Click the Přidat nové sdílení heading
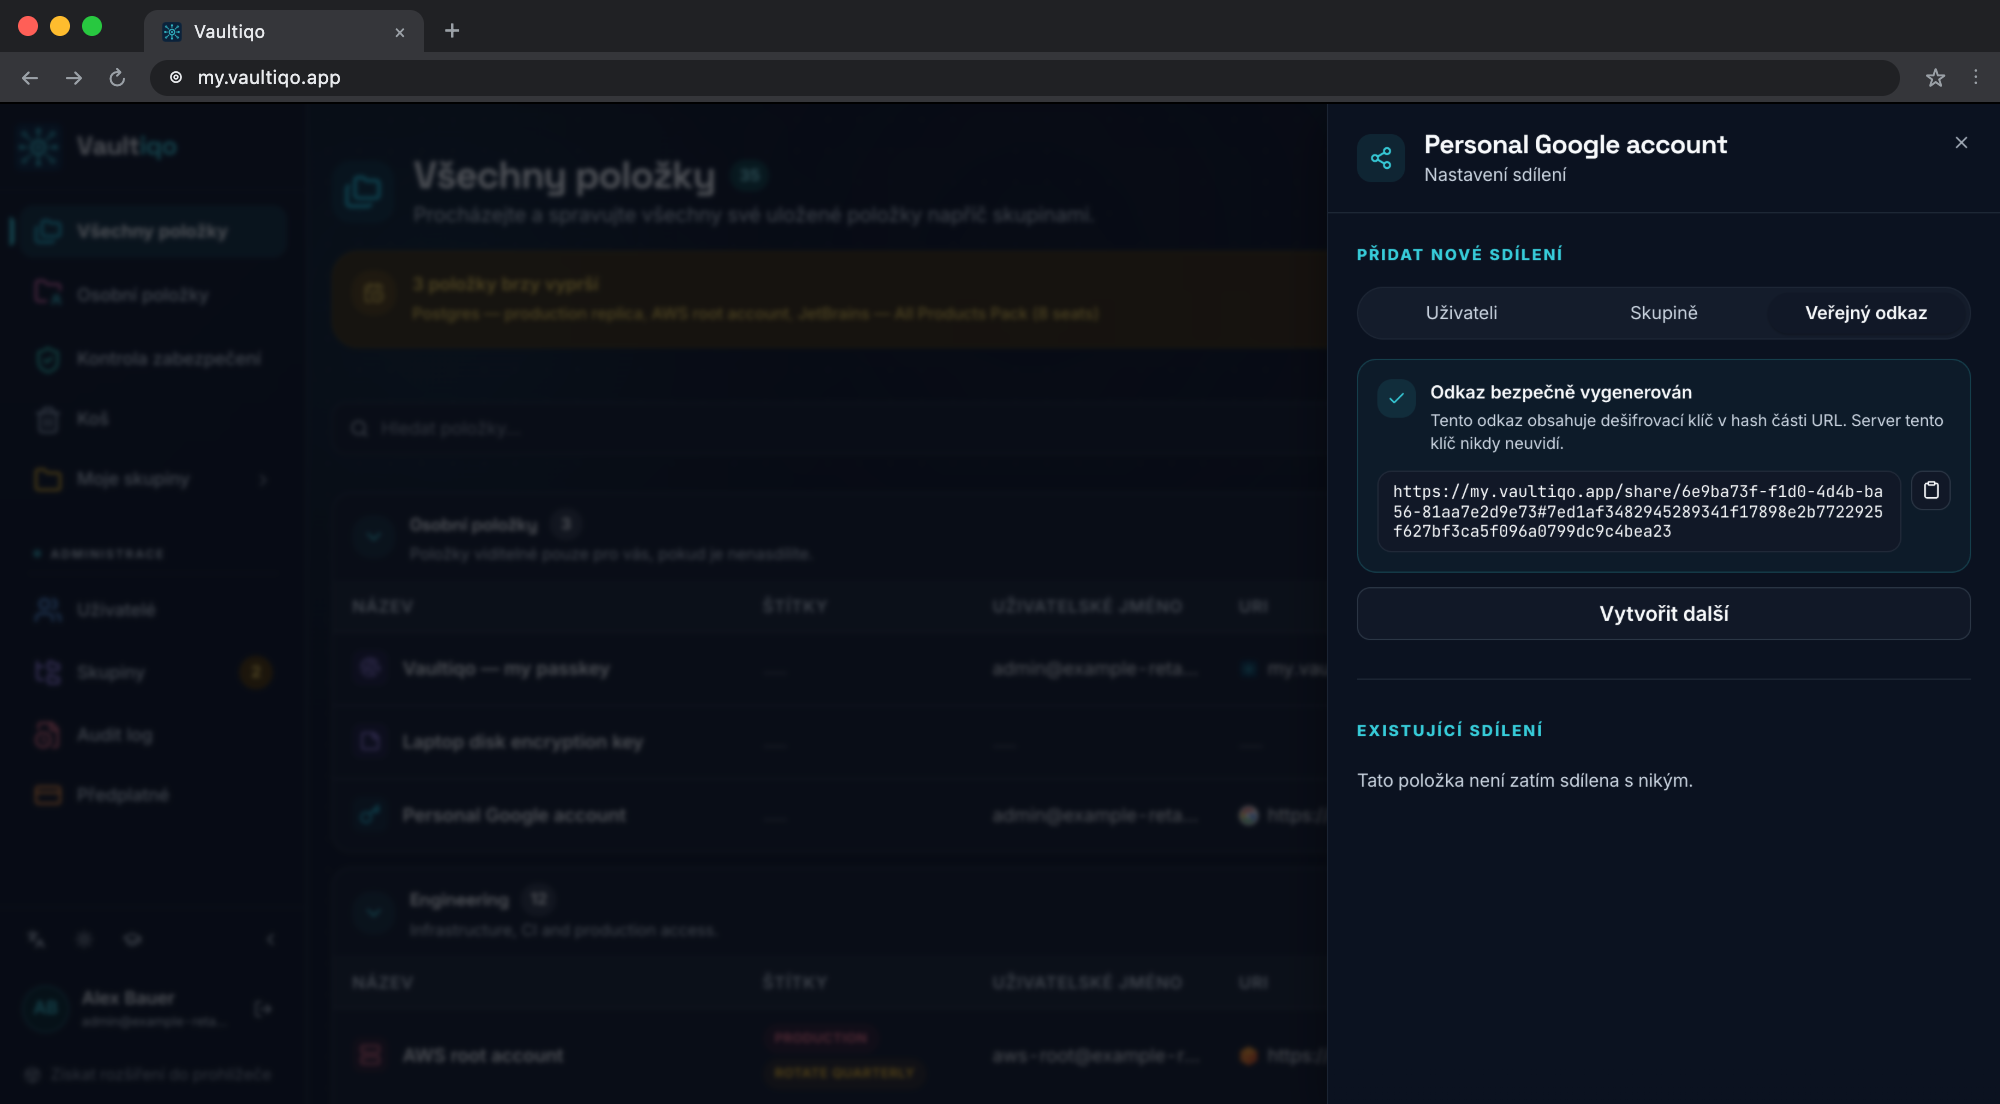This screenshot has width=2000, height=1104. click(1459, 255)
